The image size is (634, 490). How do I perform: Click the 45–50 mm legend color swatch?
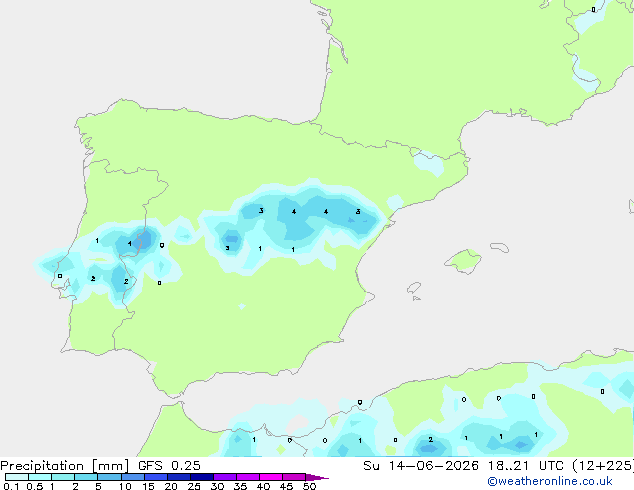tap(294, 477)
